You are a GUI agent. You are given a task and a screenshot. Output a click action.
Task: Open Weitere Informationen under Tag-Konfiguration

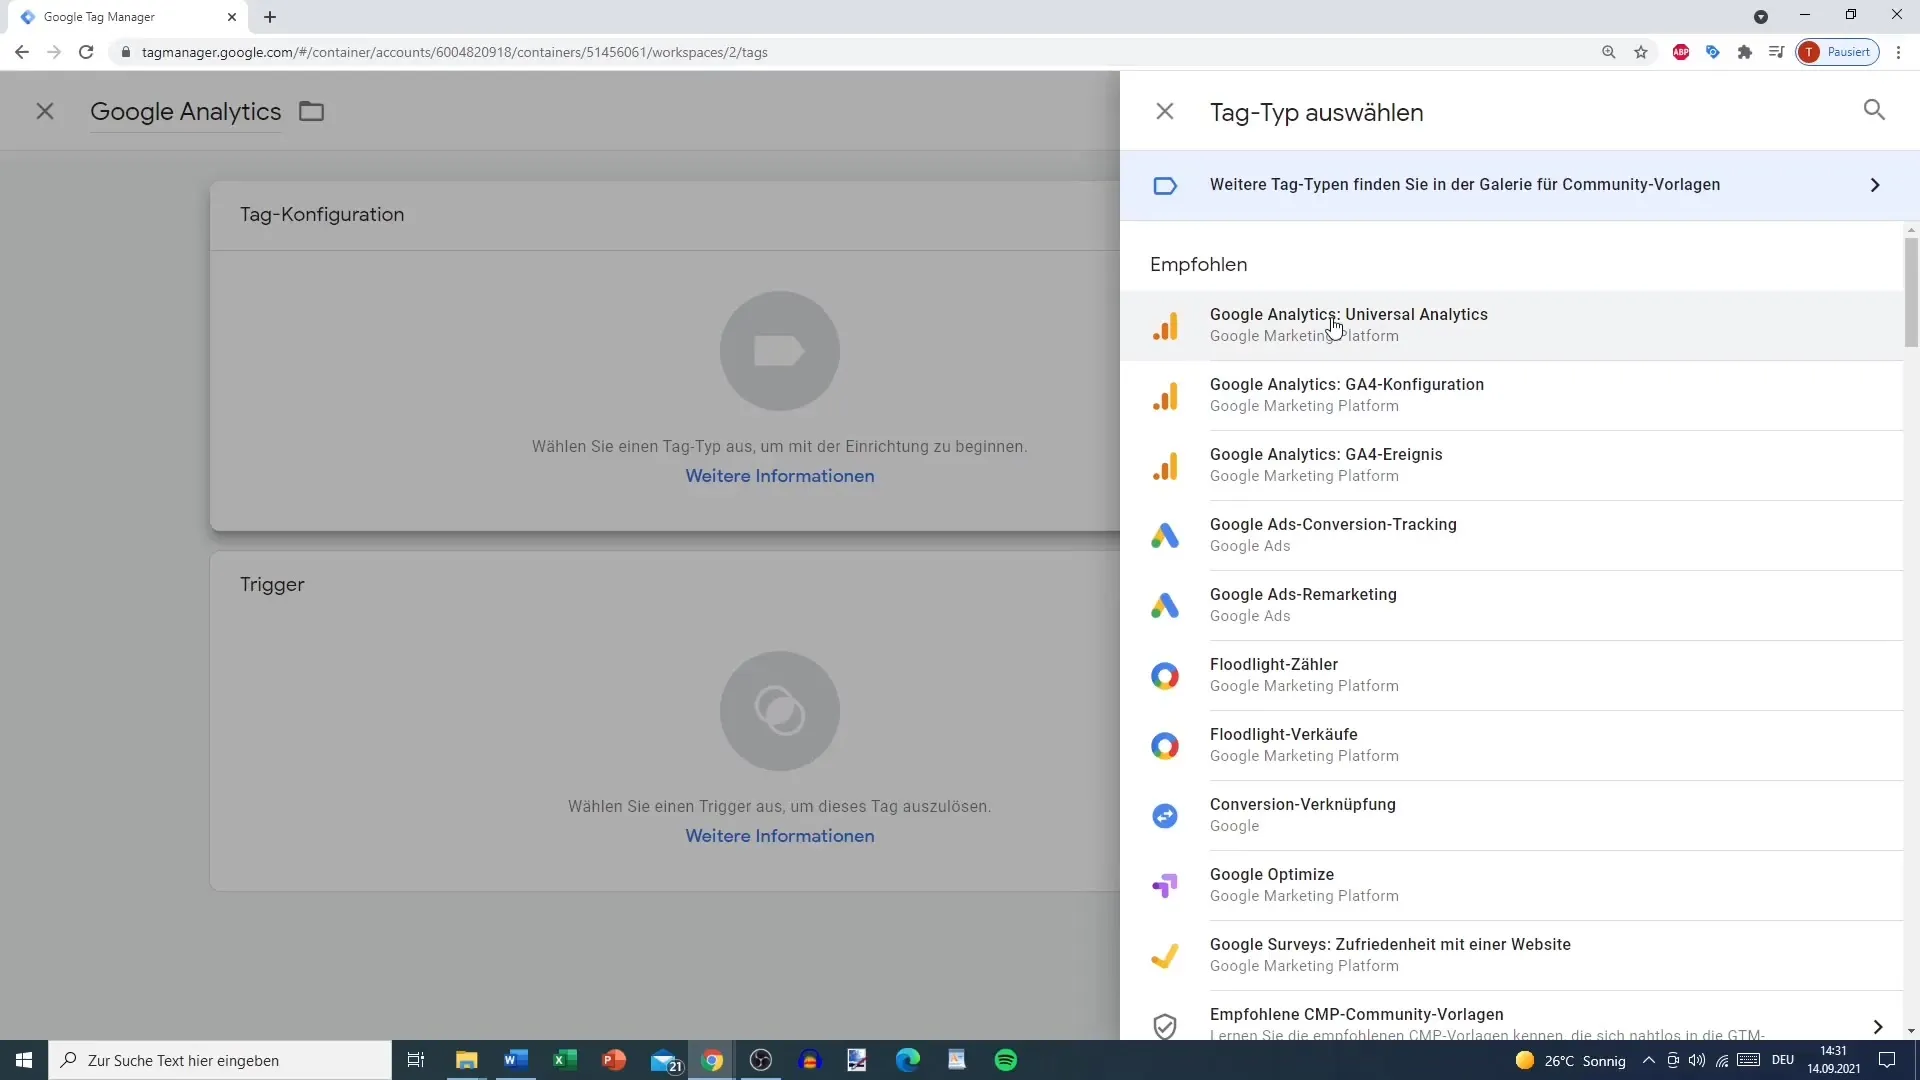coord(780,476)
